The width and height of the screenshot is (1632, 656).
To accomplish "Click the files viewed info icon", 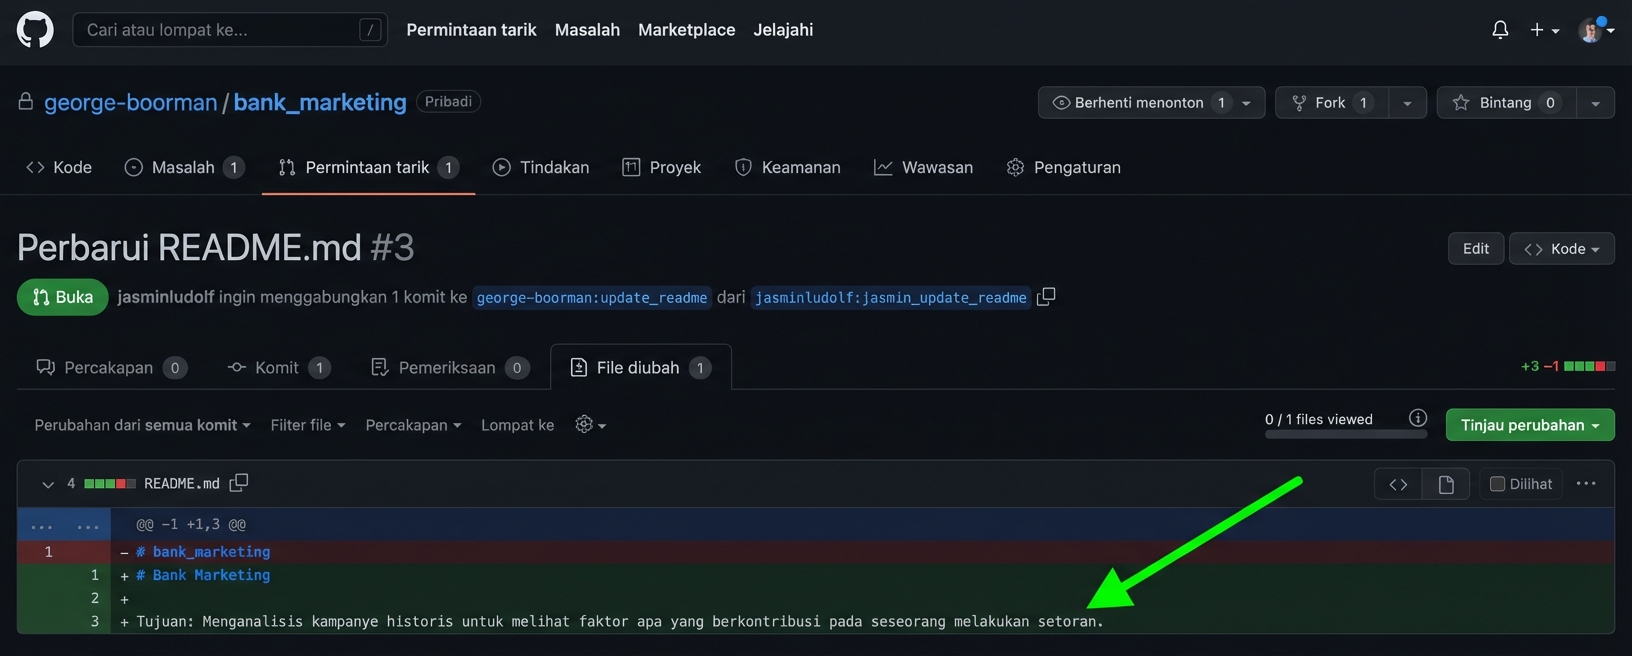I will 1418,418.
